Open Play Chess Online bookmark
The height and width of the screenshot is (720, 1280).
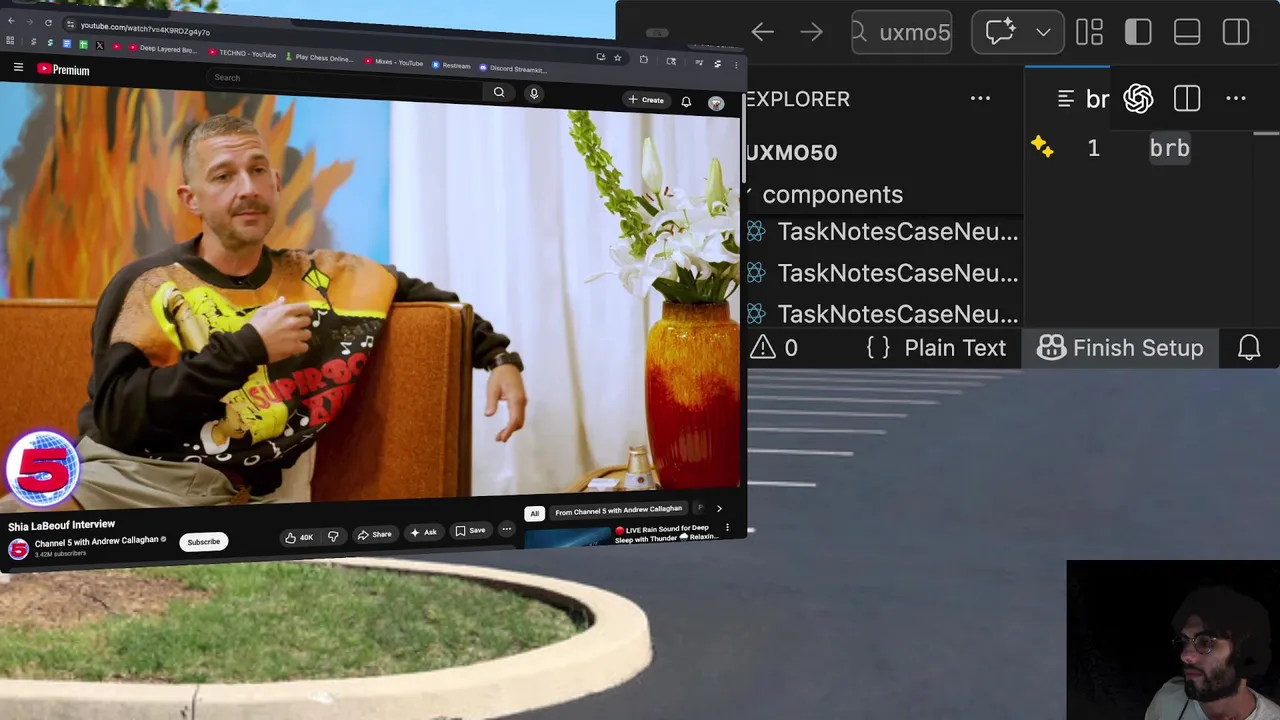click(x=320, y=57)
